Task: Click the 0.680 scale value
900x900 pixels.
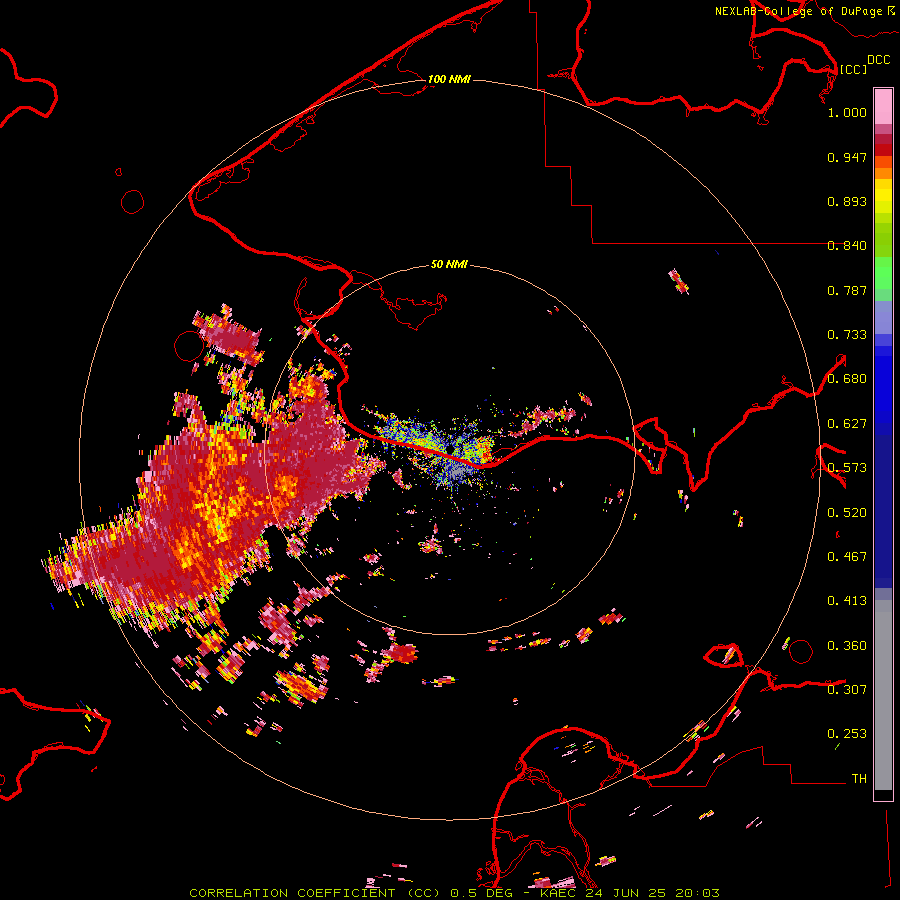Action: (x=847, y=379)
